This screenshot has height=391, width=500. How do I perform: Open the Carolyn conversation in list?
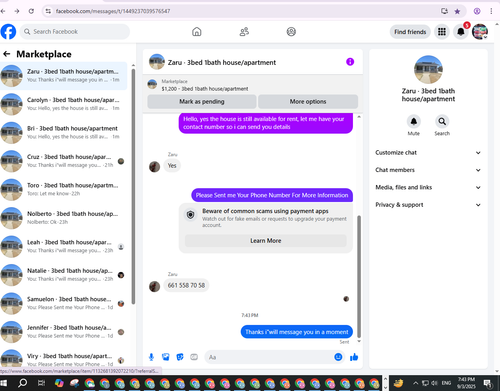tap(64, 104)
